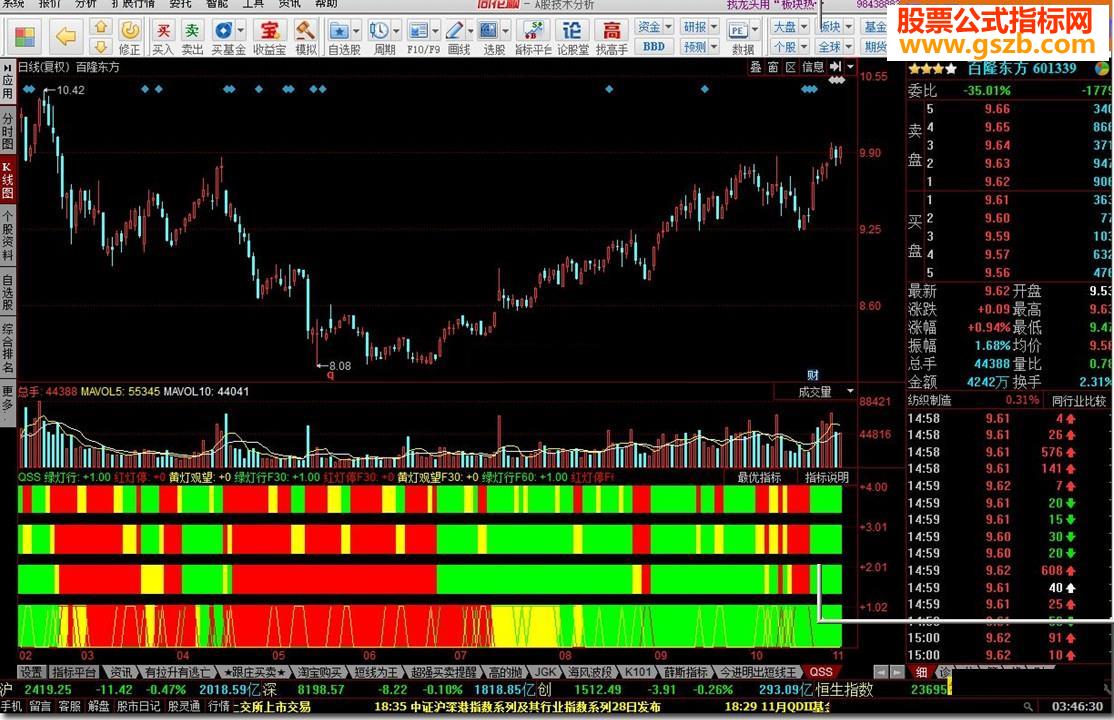Open 综合排名 in left sidebar

click(8, 349)
